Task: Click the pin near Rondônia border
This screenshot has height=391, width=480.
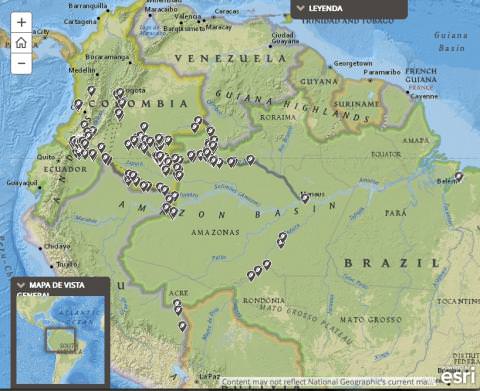Action: click(251, 276)
